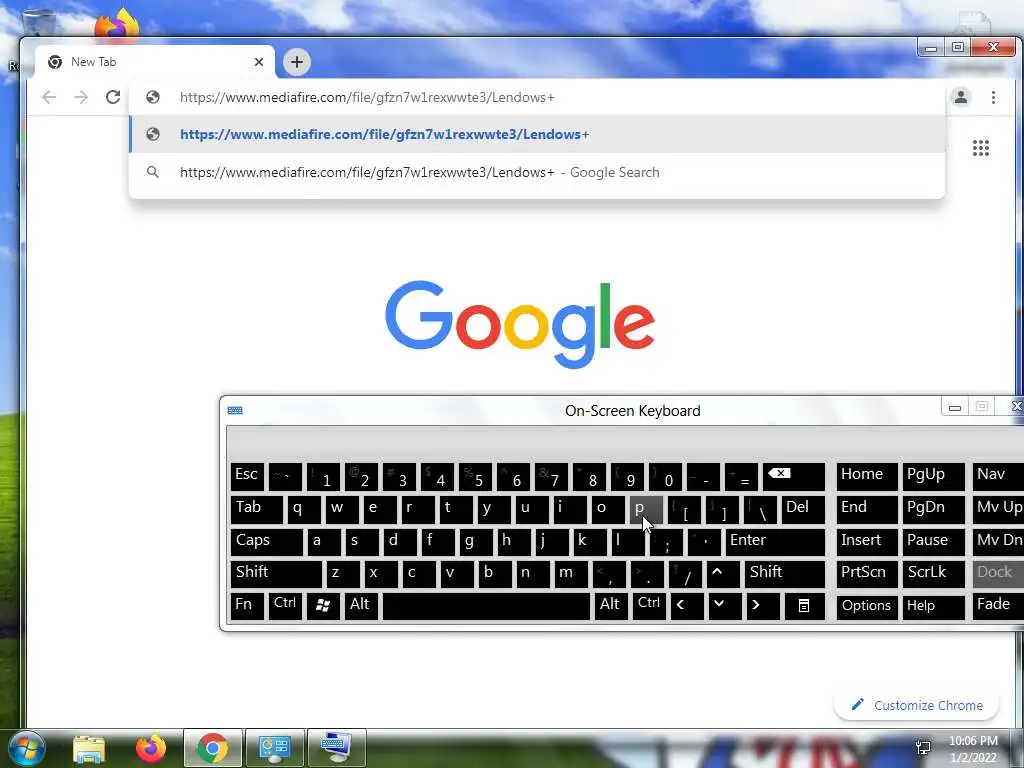The height and width of the screenshot is (768, 1024).
Task: Choose the Google Search suggestion row
Action: pyautogui.click(x=537, y=172)
